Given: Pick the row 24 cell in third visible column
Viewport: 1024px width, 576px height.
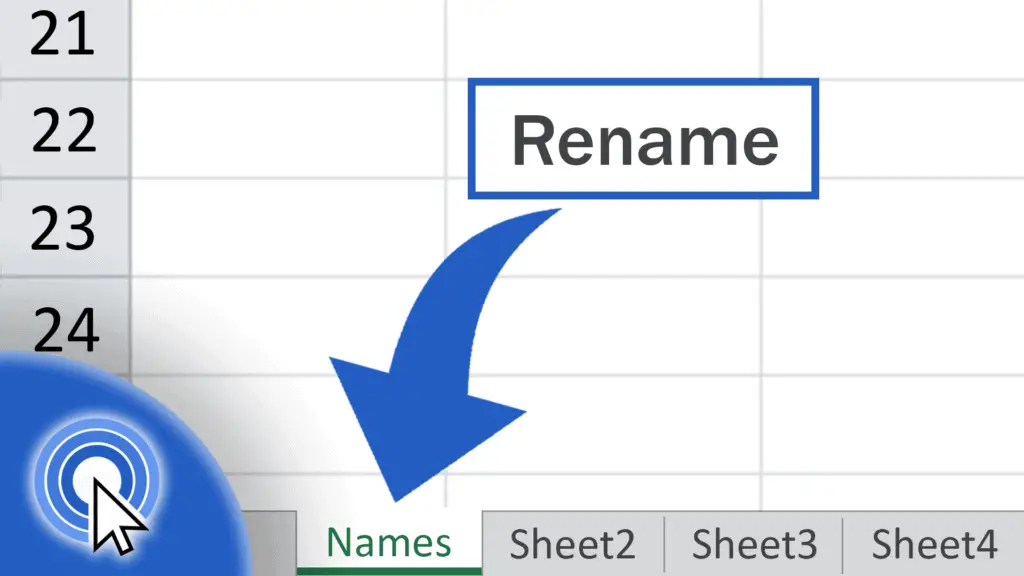Looking at the screenshot, I should click(x=892, y=326).
